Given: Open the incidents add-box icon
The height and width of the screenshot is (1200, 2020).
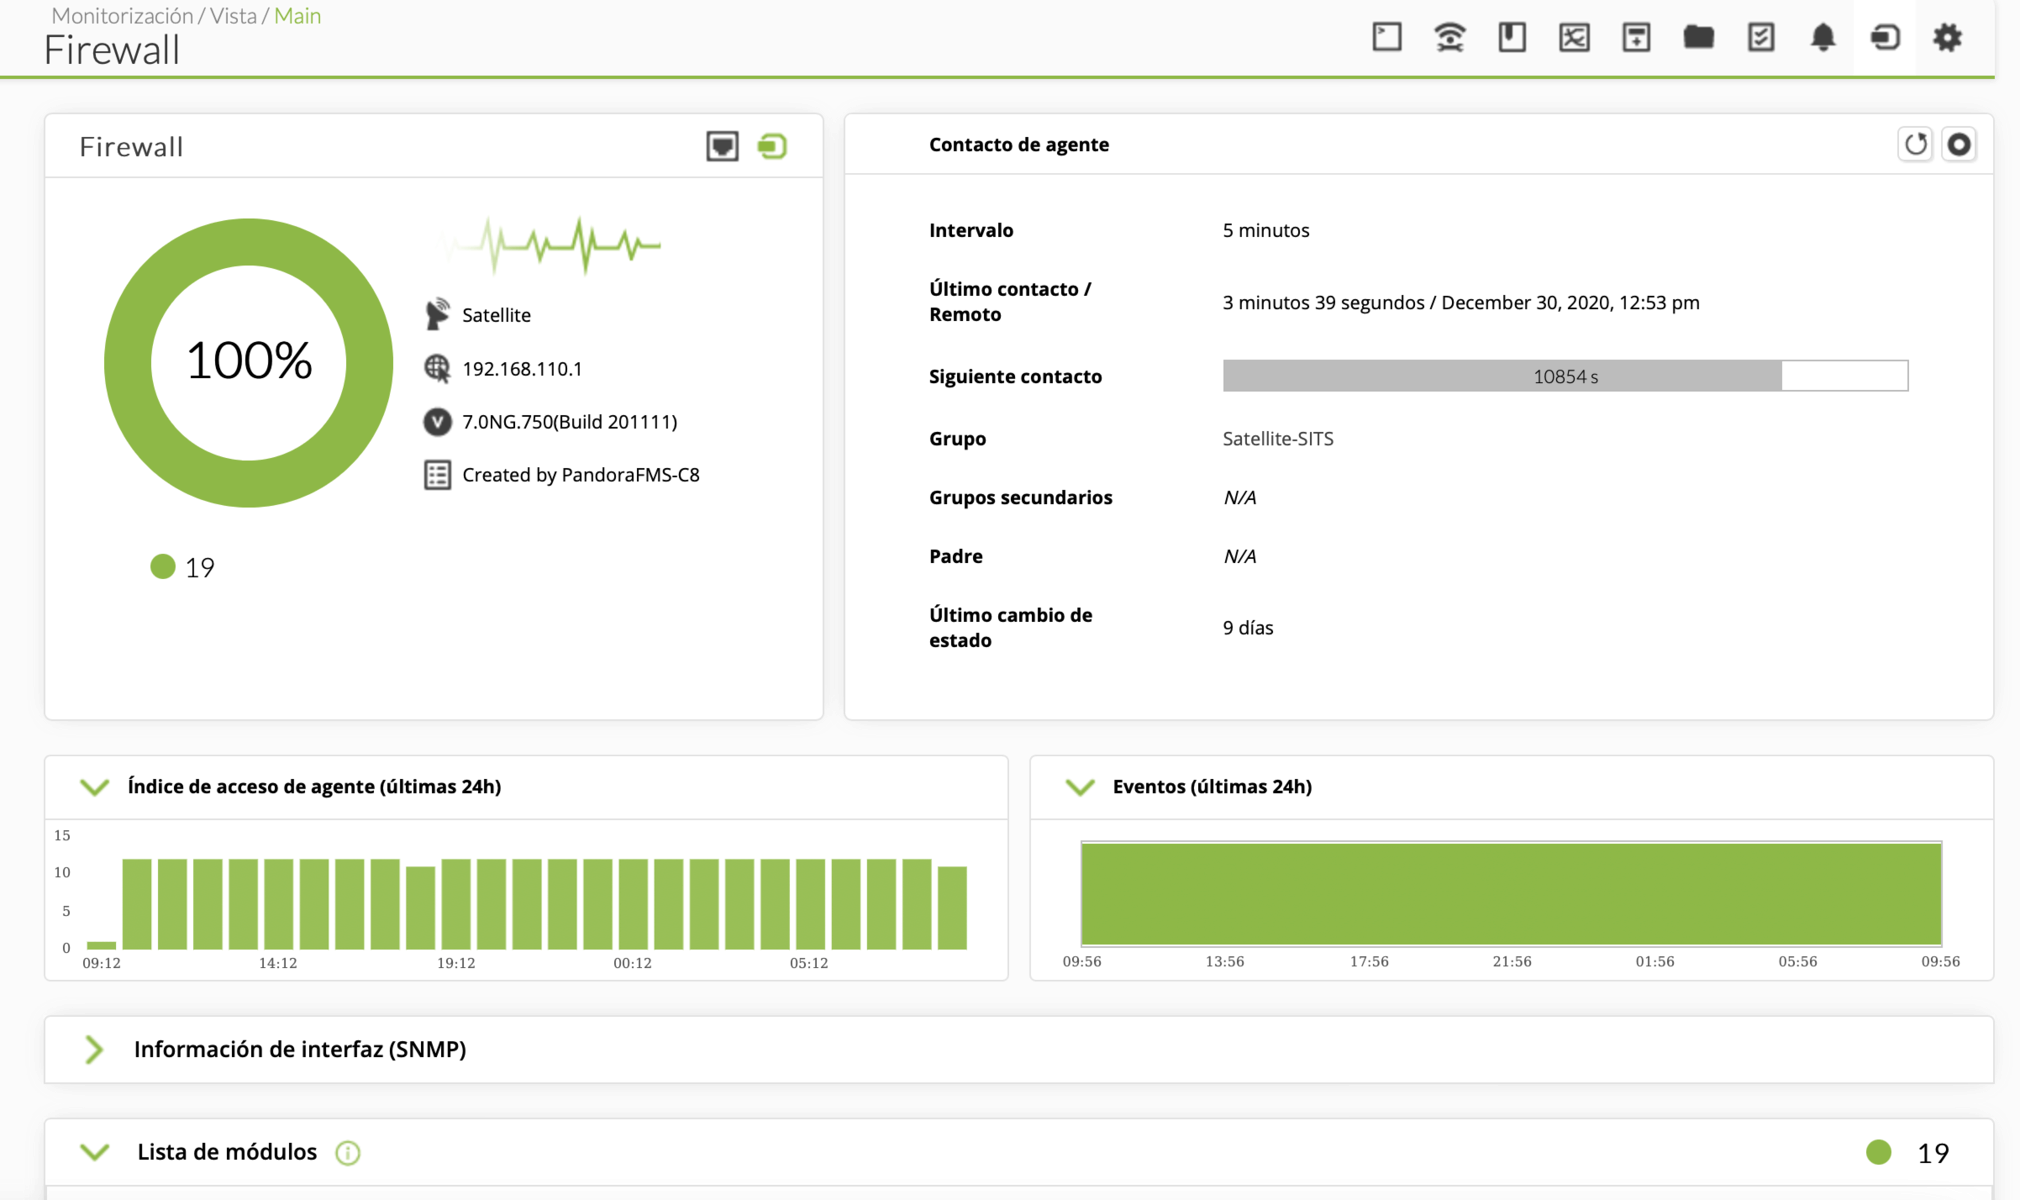Looking at the screenshot, I should click(x=1636, y=37).
